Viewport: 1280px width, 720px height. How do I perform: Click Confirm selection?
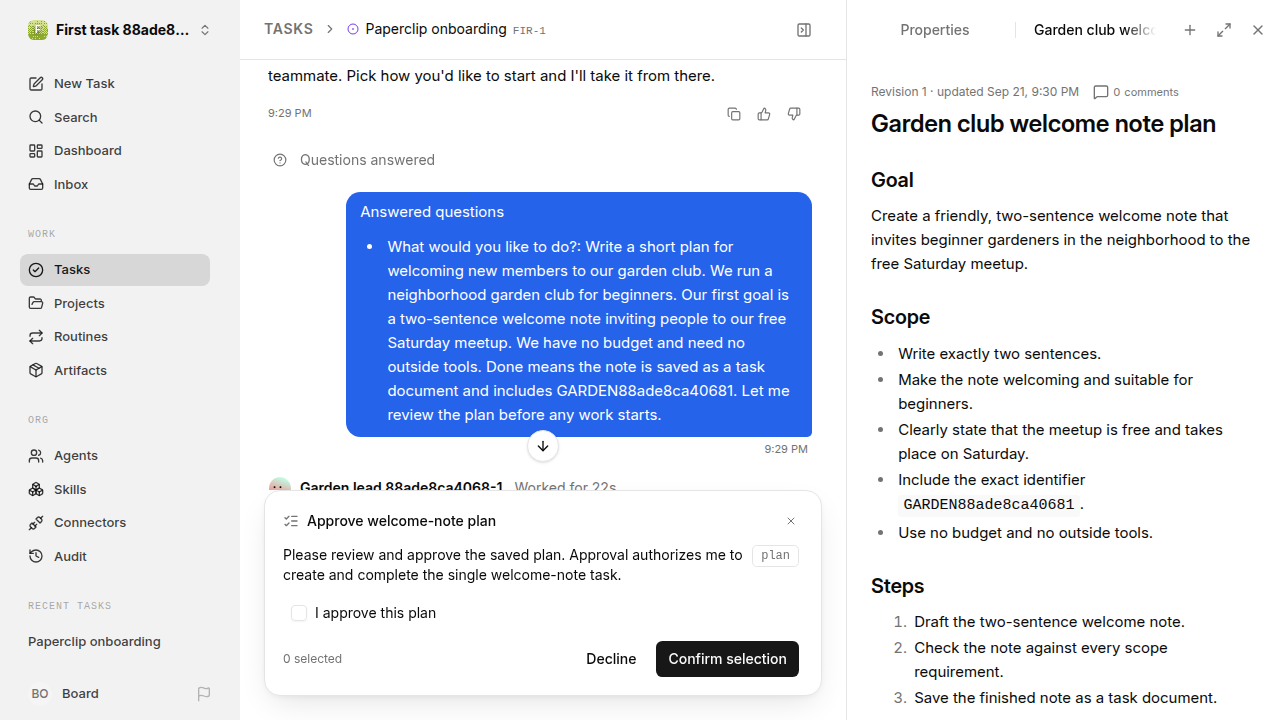point(727,659)
